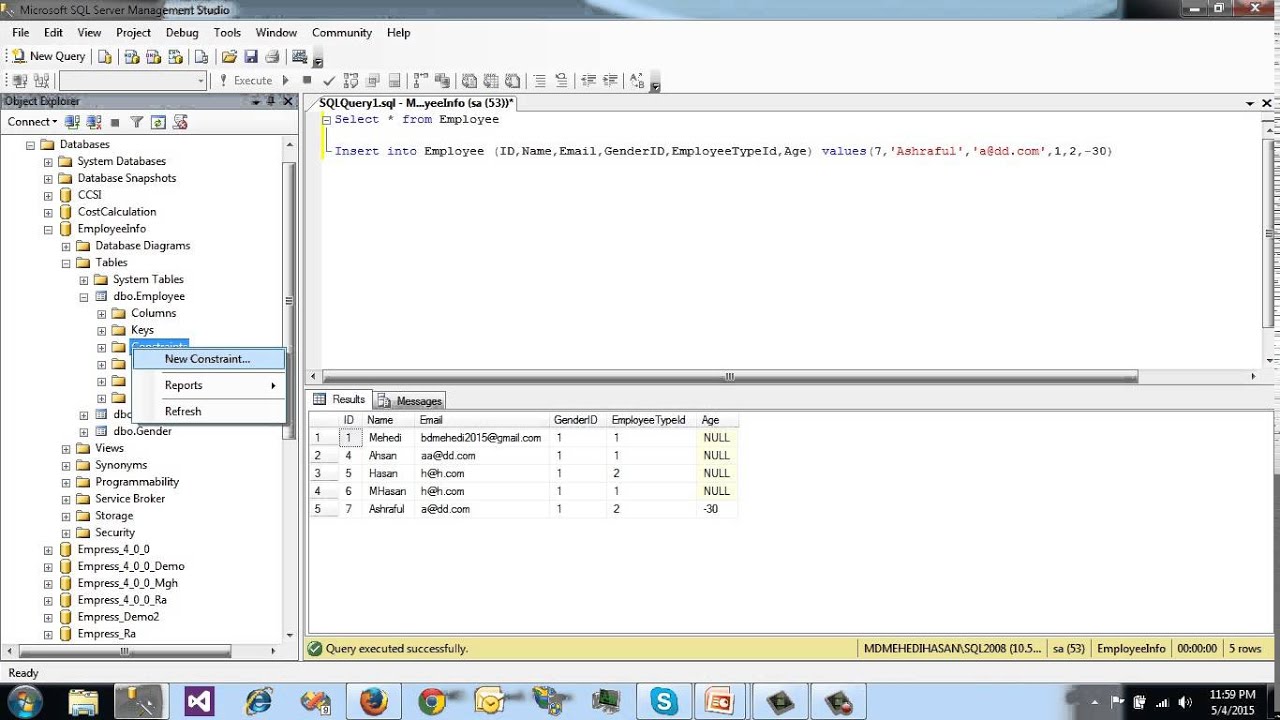
Task: Expand the CostCalculation database node
Action: point(47,212)
